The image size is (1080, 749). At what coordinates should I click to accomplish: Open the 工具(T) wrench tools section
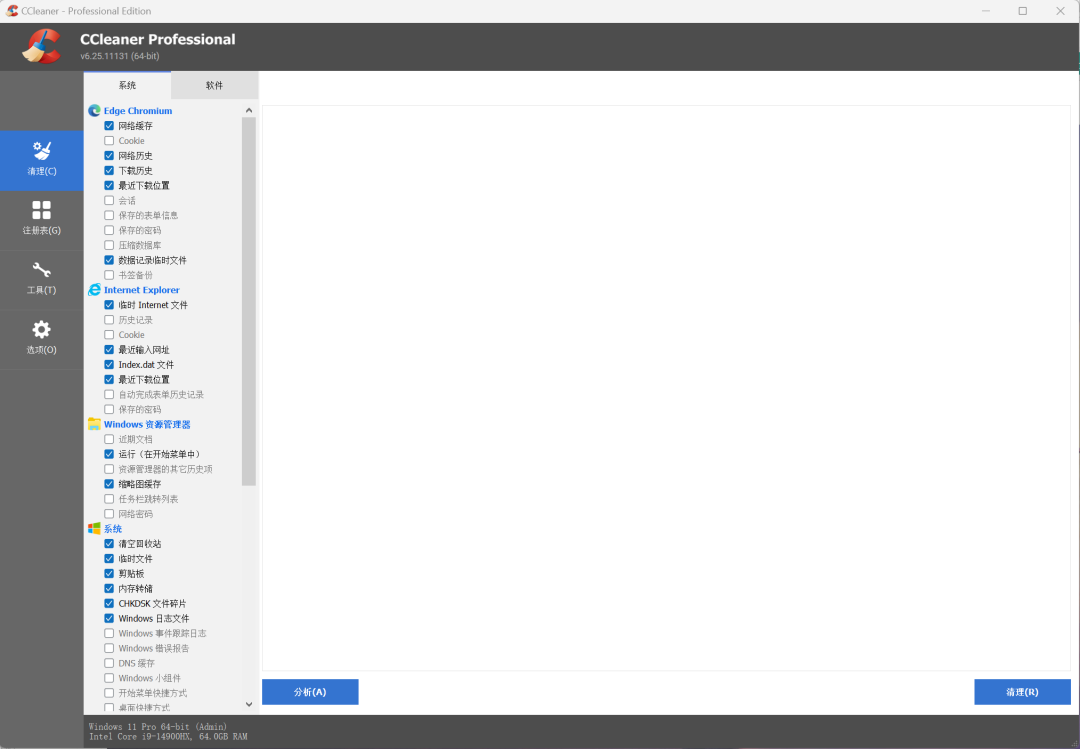41,279
